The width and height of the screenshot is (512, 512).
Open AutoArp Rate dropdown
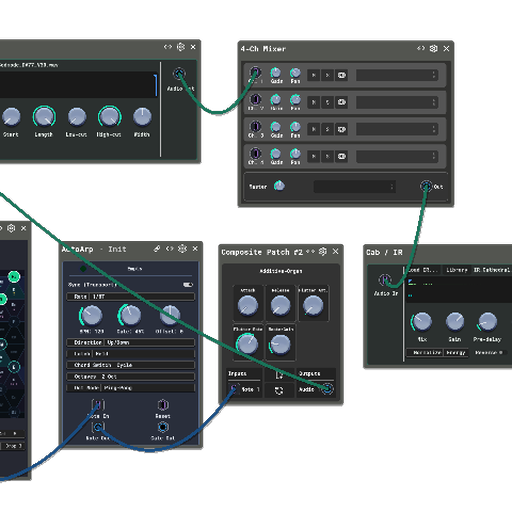click(131, 297)
